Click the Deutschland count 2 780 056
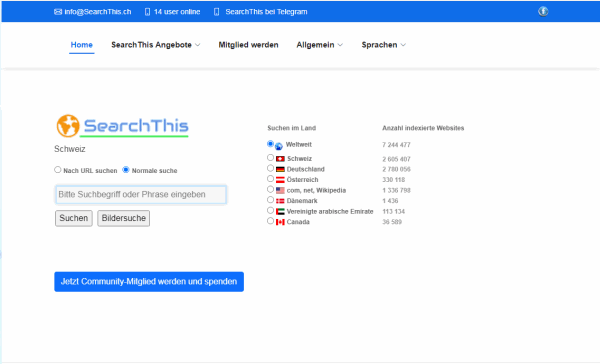Image resolution: width=600 pixels, height=364 pixels. pos(396,169)
